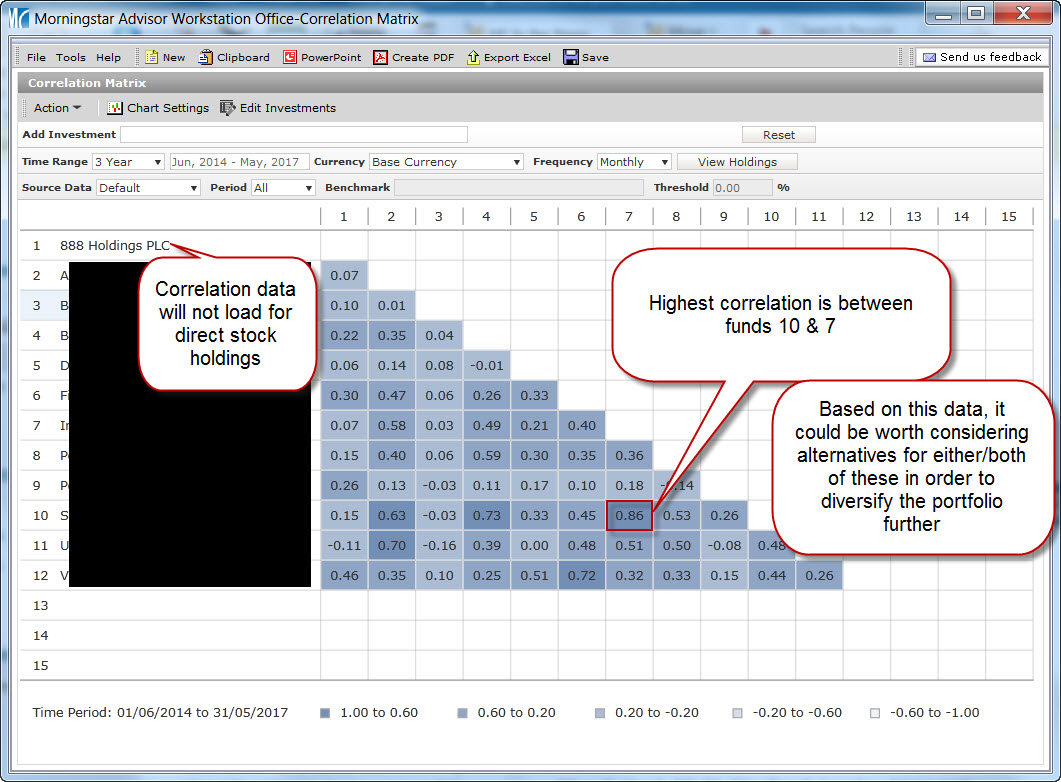Open the Source Data Default dropdown
Viewport: 1061px width, 782px height.
pyautogui.click(x=148, y=188)
